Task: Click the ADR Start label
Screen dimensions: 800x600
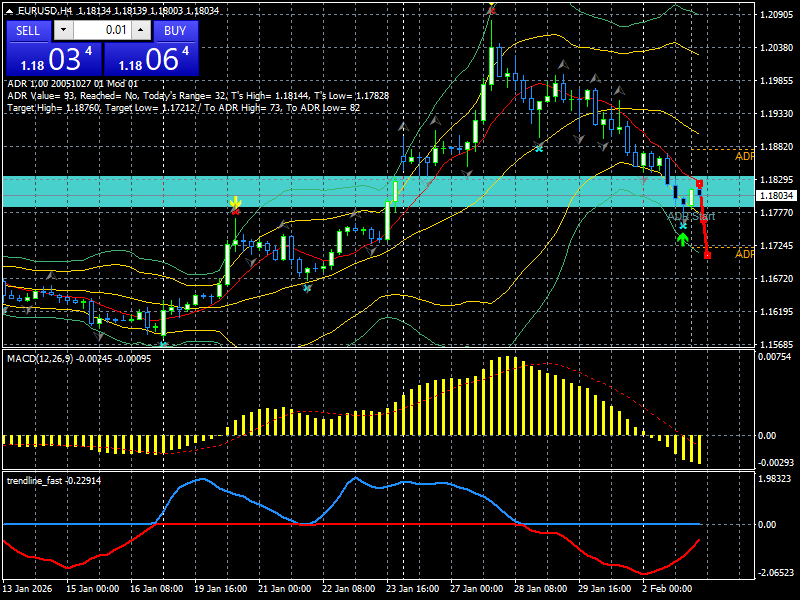Action: pos(691,216)
